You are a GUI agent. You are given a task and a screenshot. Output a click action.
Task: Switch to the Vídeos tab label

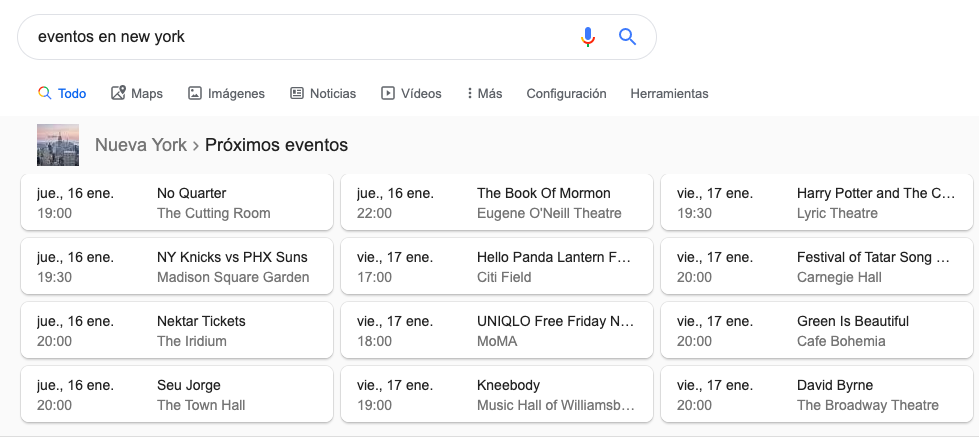pos(421,94)
